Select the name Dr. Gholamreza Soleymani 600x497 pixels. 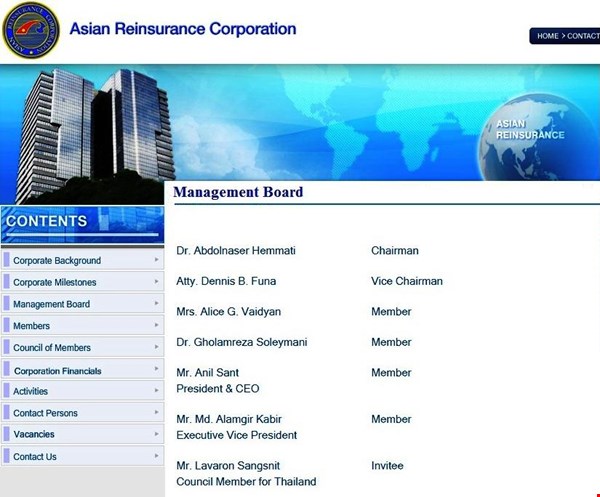click(x=242, y=342)
